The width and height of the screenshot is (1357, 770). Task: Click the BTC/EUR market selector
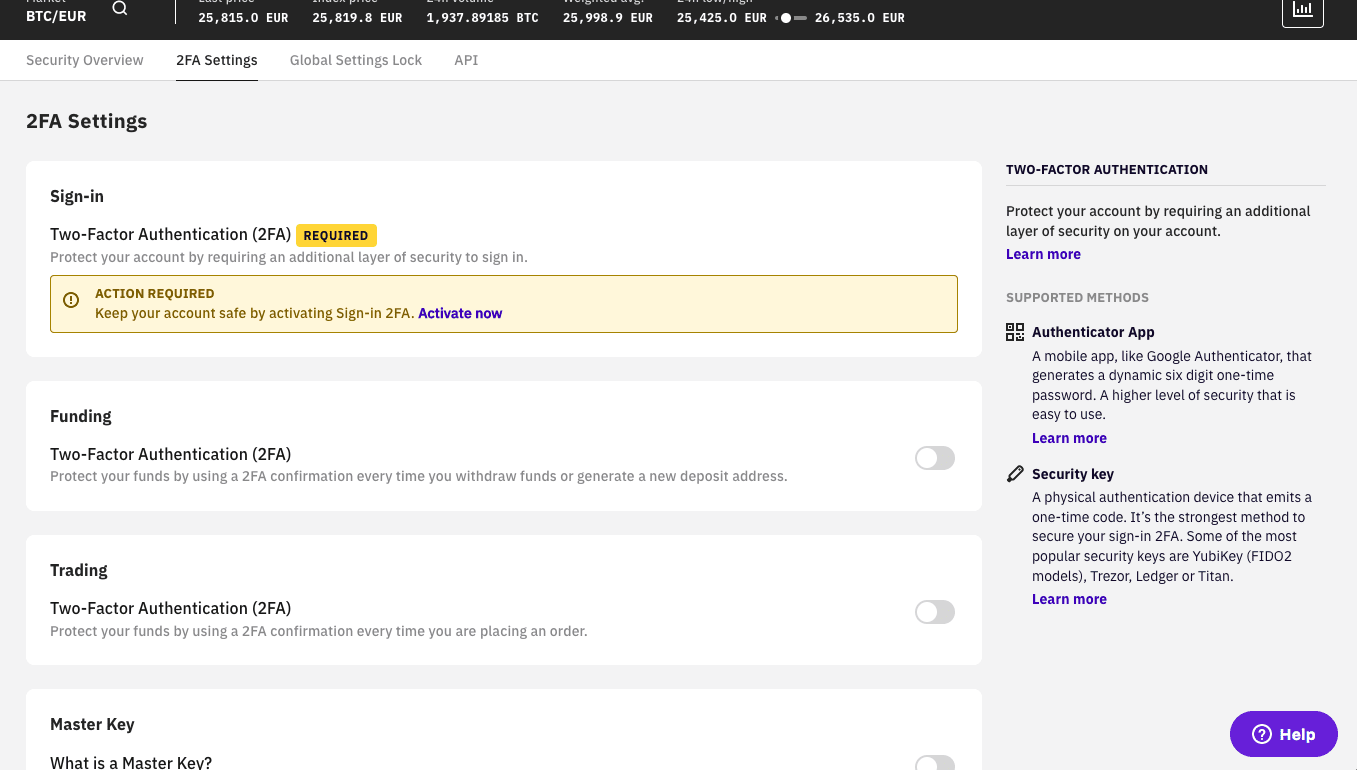(56, 16)
